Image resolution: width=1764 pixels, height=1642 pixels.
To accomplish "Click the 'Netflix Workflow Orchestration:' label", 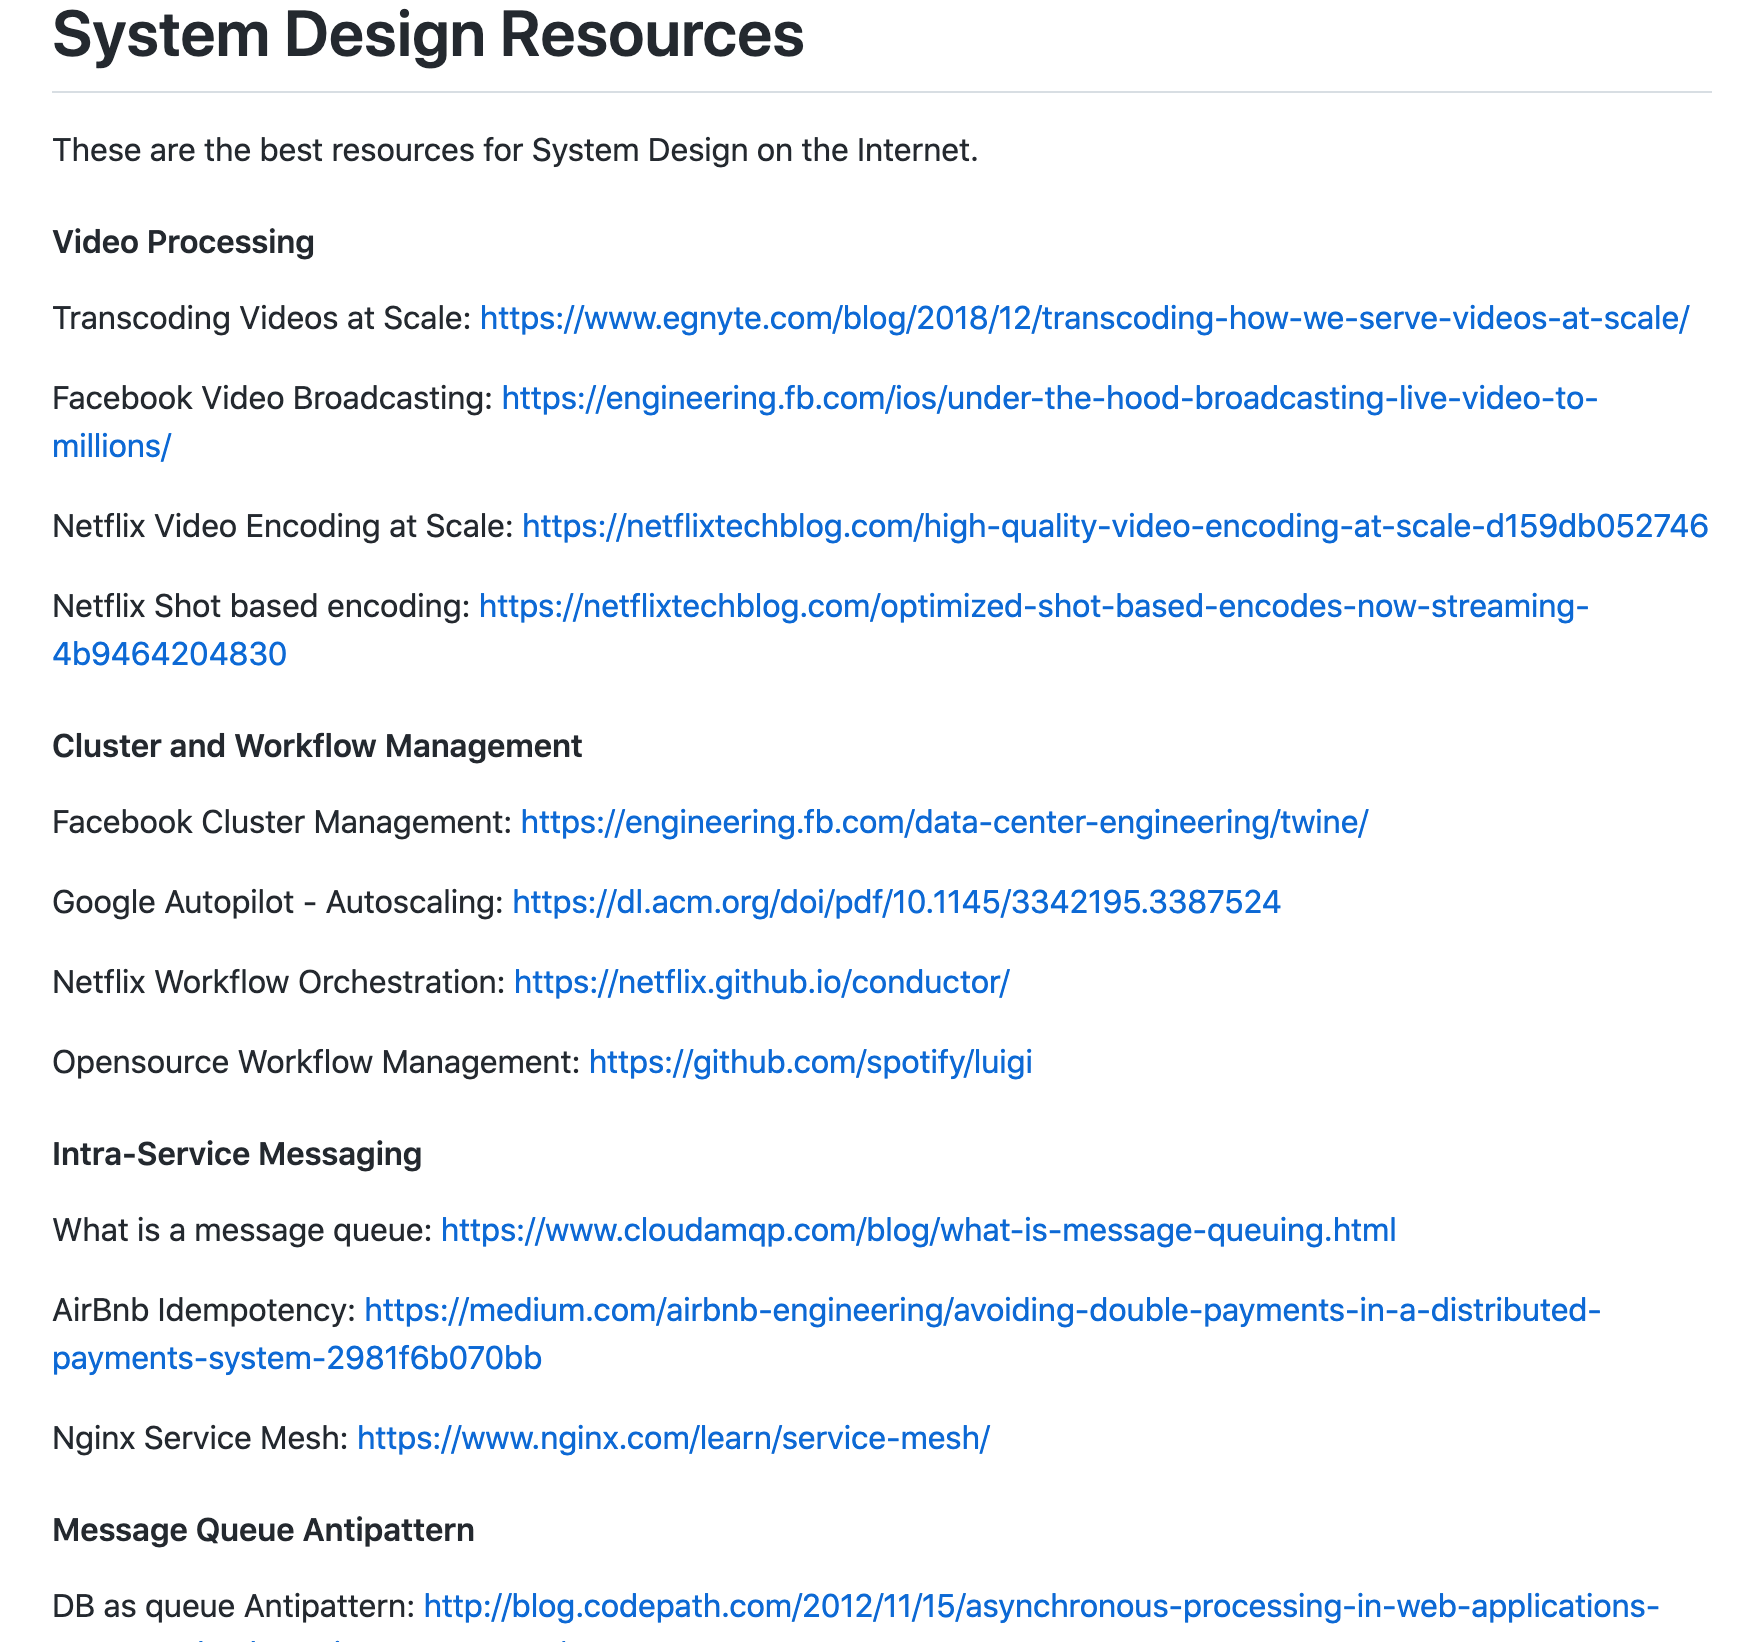I will (x=279, y=982).
